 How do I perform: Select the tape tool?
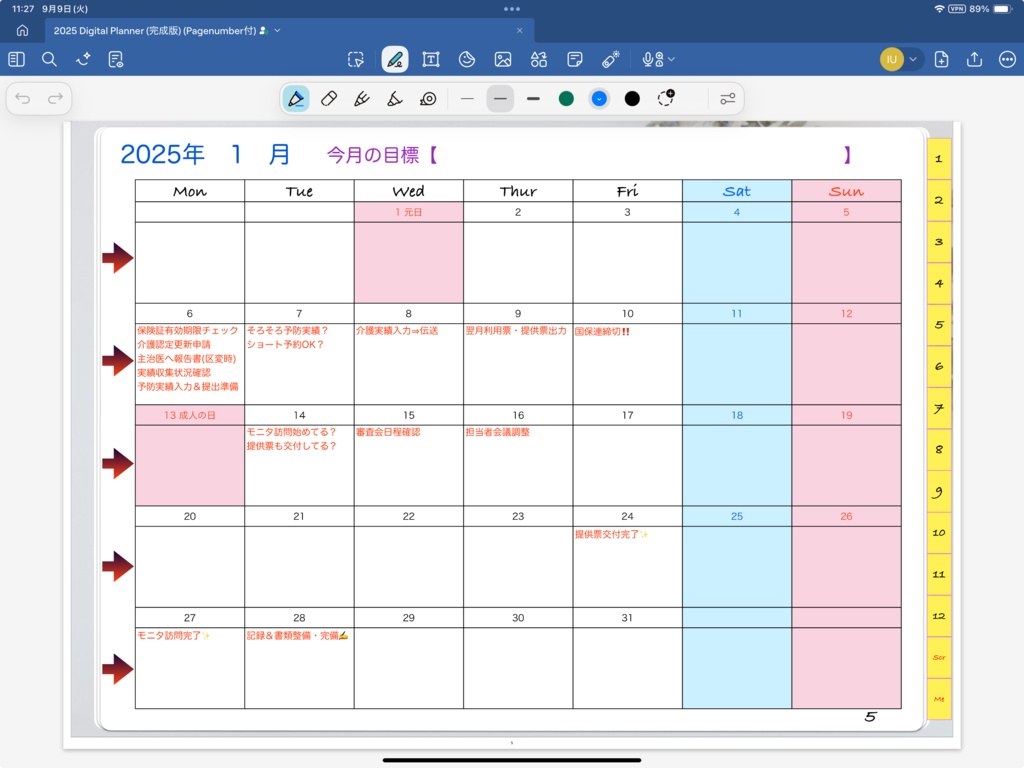tap(428, 99)
